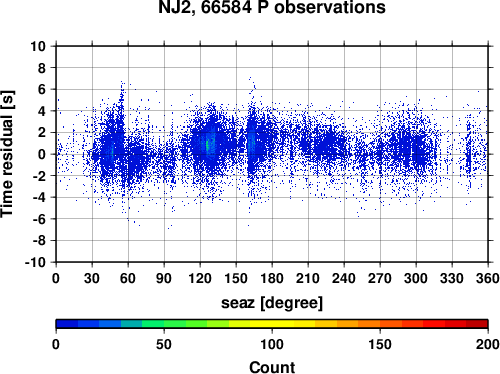Image resolution: width=500 pixels, height=374 pixels.
Task: Click the y-axis tick label 10
Action: coord(38,46)
